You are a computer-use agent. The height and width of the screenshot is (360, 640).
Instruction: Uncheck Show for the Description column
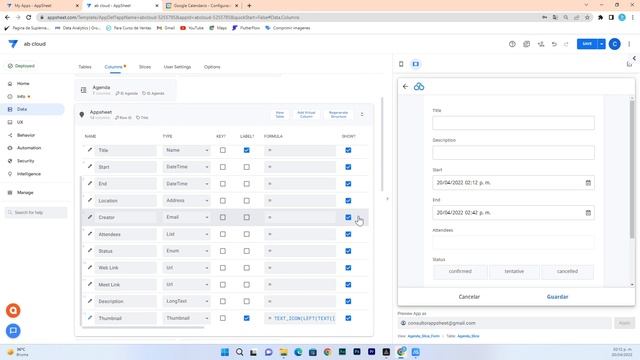[348, 301]
